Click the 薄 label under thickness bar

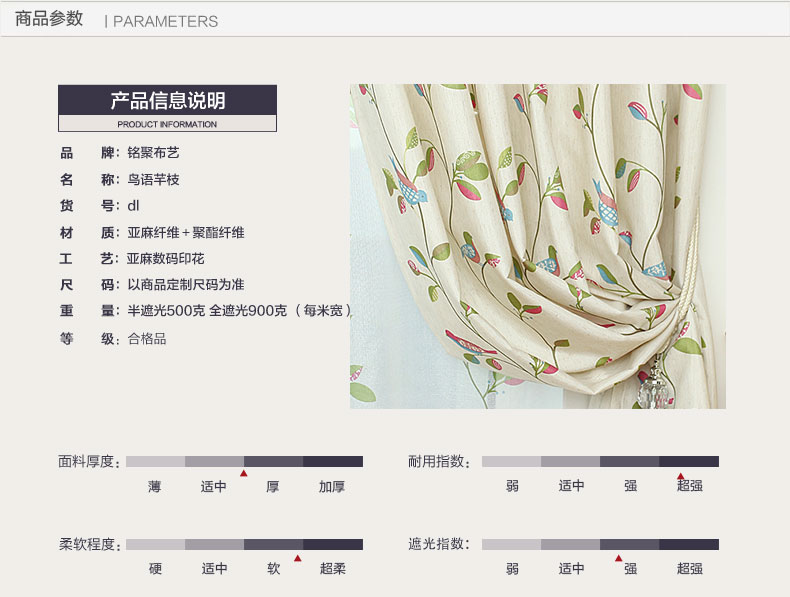(155, 487)
